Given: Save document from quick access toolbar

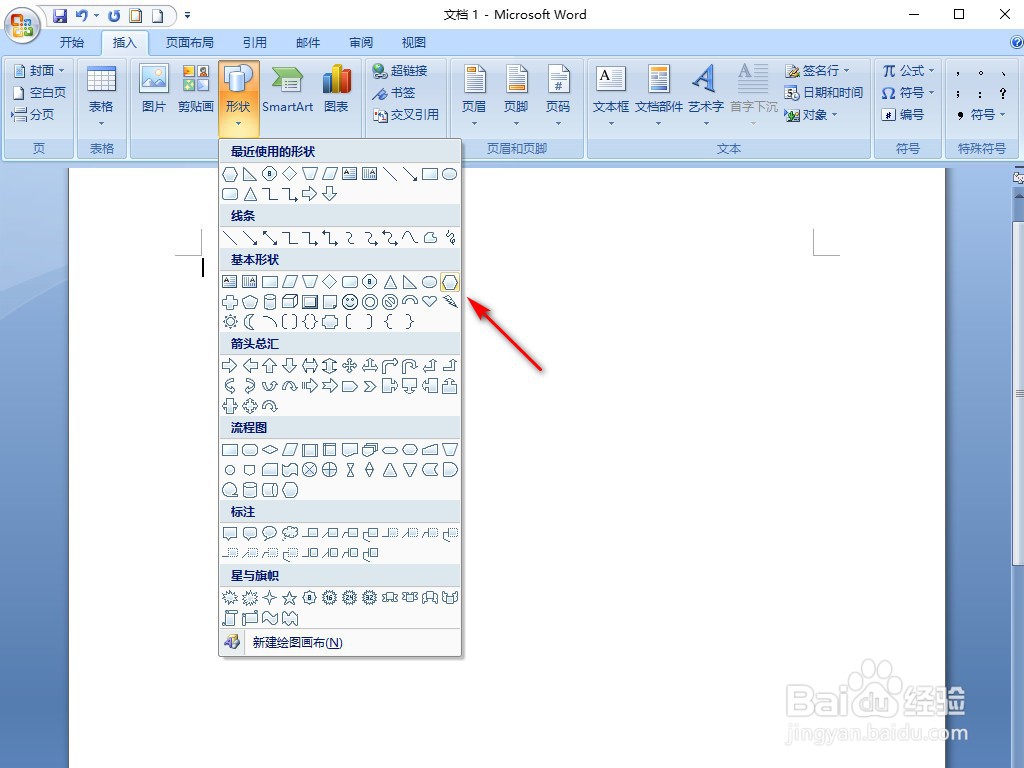Looking at the screenshot, I should [x=60, y=16].
